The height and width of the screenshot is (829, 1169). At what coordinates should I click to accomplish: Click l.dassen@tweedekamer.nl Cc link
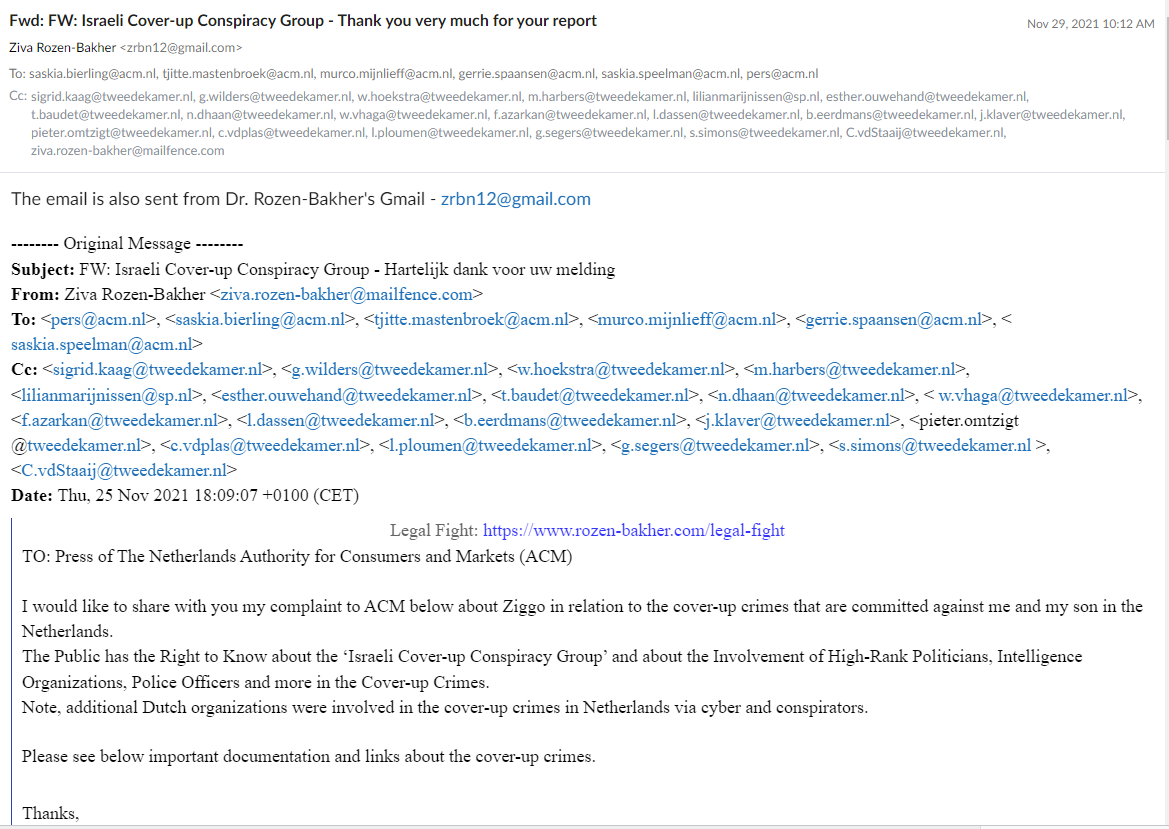341,420
